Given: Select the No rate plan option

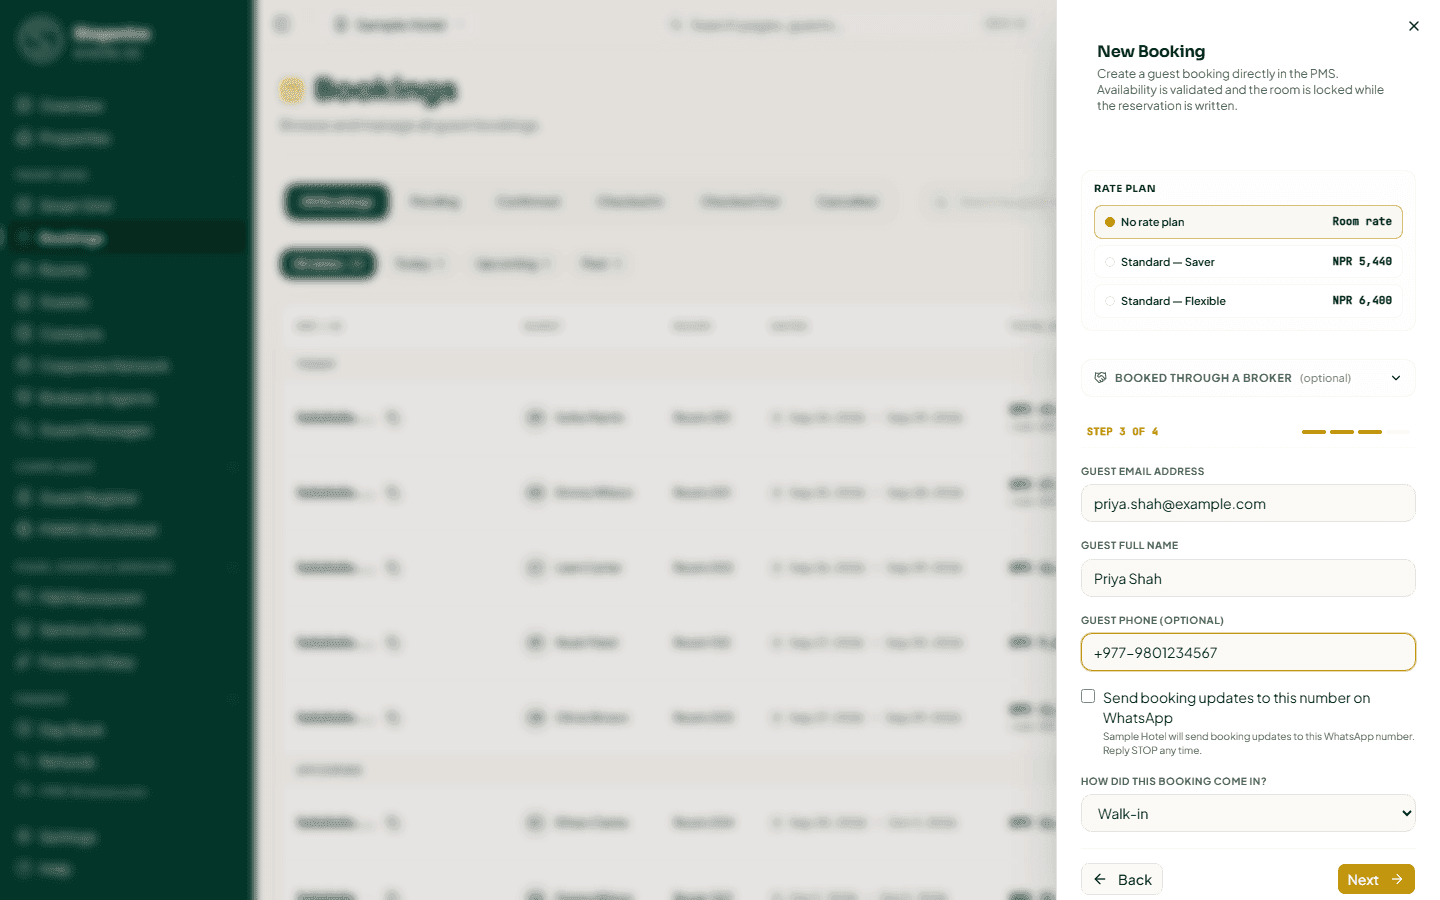Looking at the screenshot, I should pos(1248,222).
